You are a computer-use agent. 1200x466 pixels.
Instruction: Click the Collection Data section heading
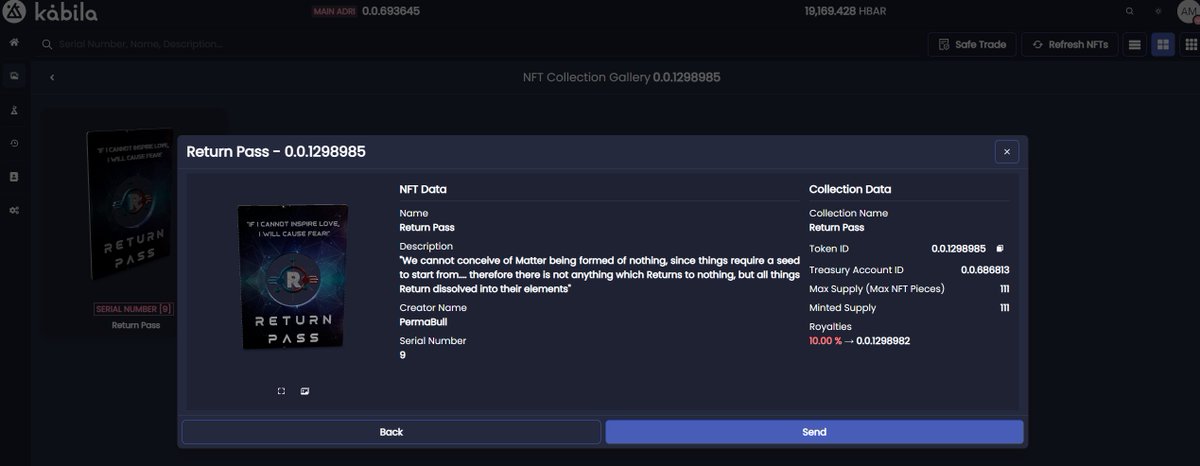tap(850, 189)
